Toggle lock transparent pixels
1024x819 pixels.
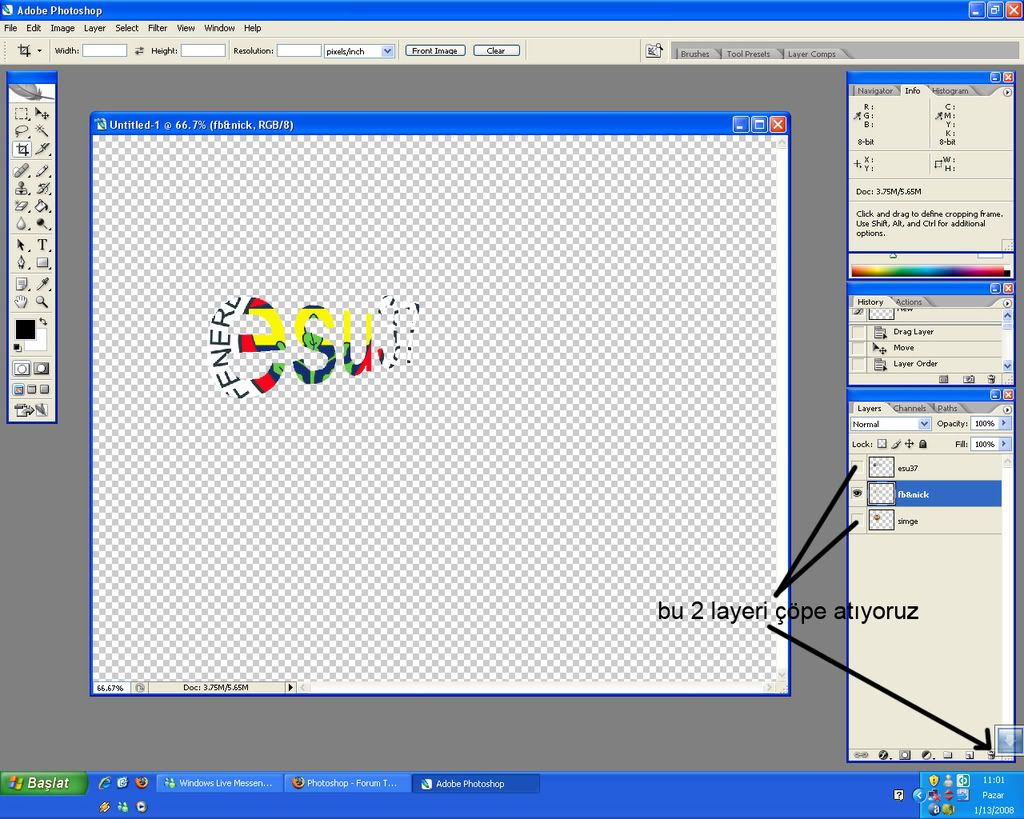click(x=882, y=444)
